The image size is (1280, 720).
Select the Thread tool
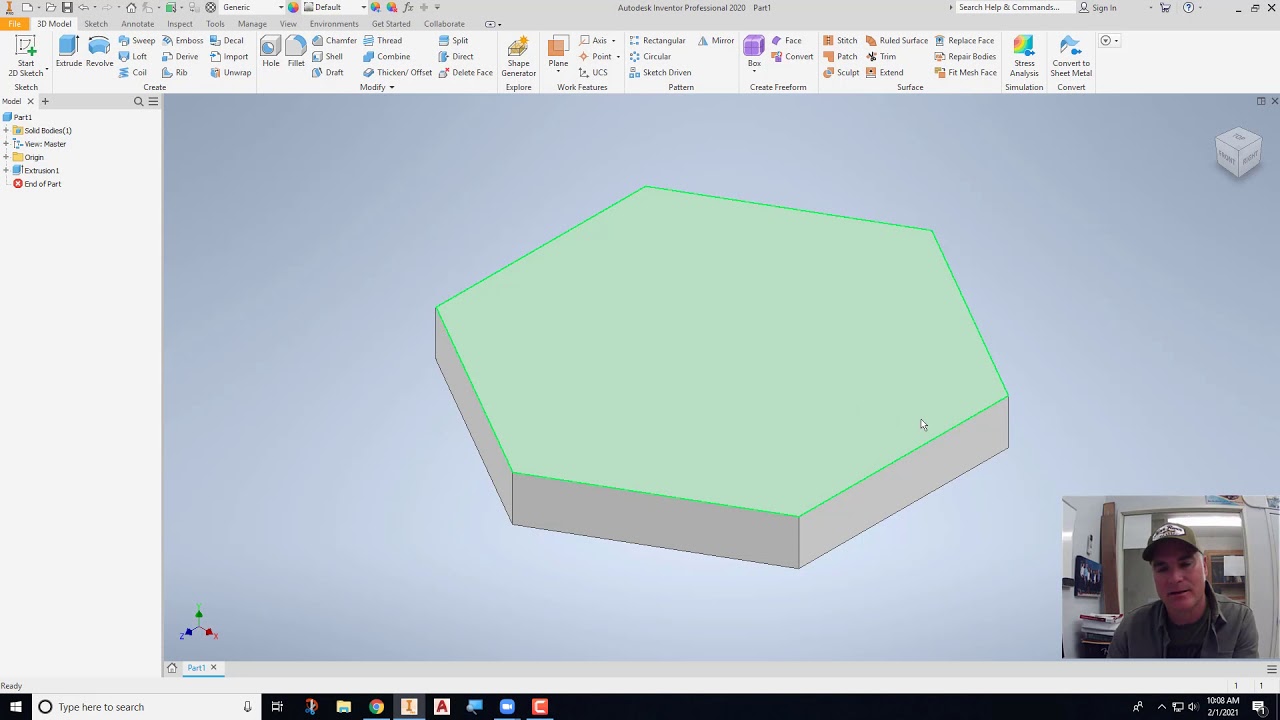click(383, 41)
